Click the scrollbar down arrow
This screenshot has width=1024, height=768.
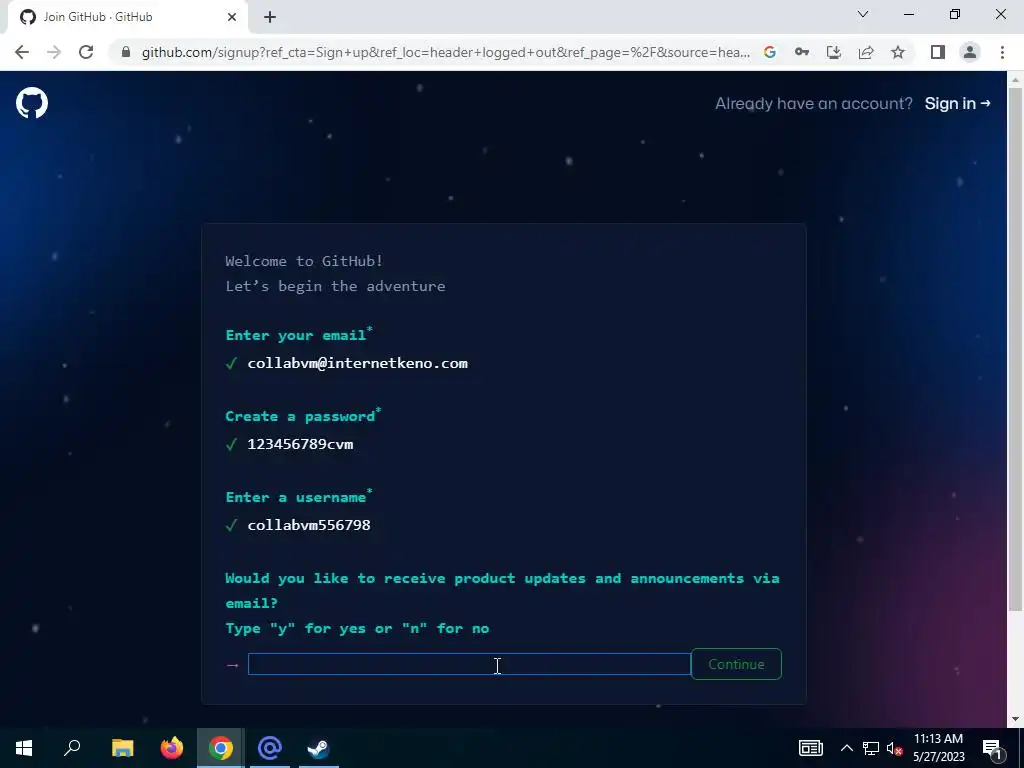[x=1015, y=720]
